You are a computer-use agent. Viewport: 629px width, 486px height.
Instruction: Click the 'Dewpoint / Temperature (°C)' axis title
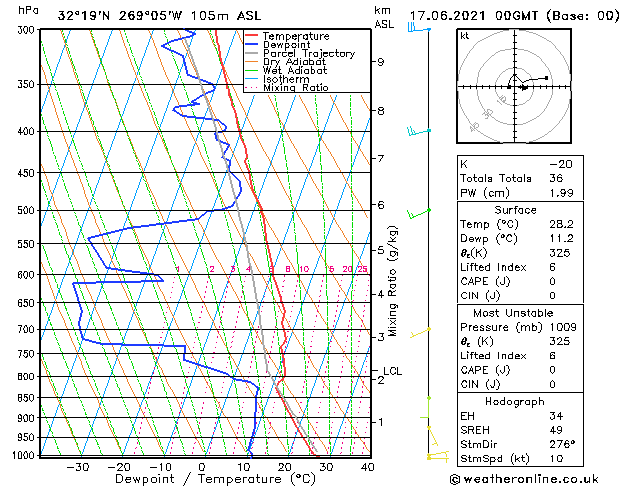[215, 479]
